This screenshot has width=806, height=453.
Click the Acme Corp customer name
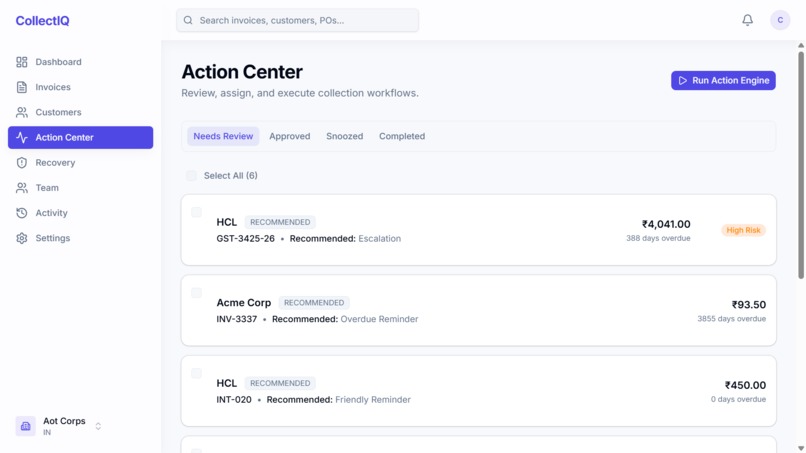pos(244,303)
